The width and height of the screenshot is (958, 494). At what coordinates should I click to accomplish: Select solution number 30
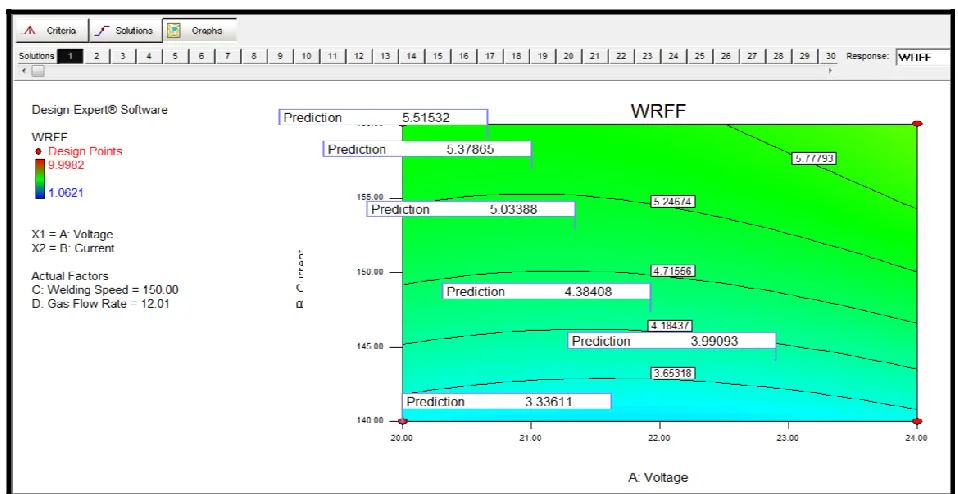828,56
